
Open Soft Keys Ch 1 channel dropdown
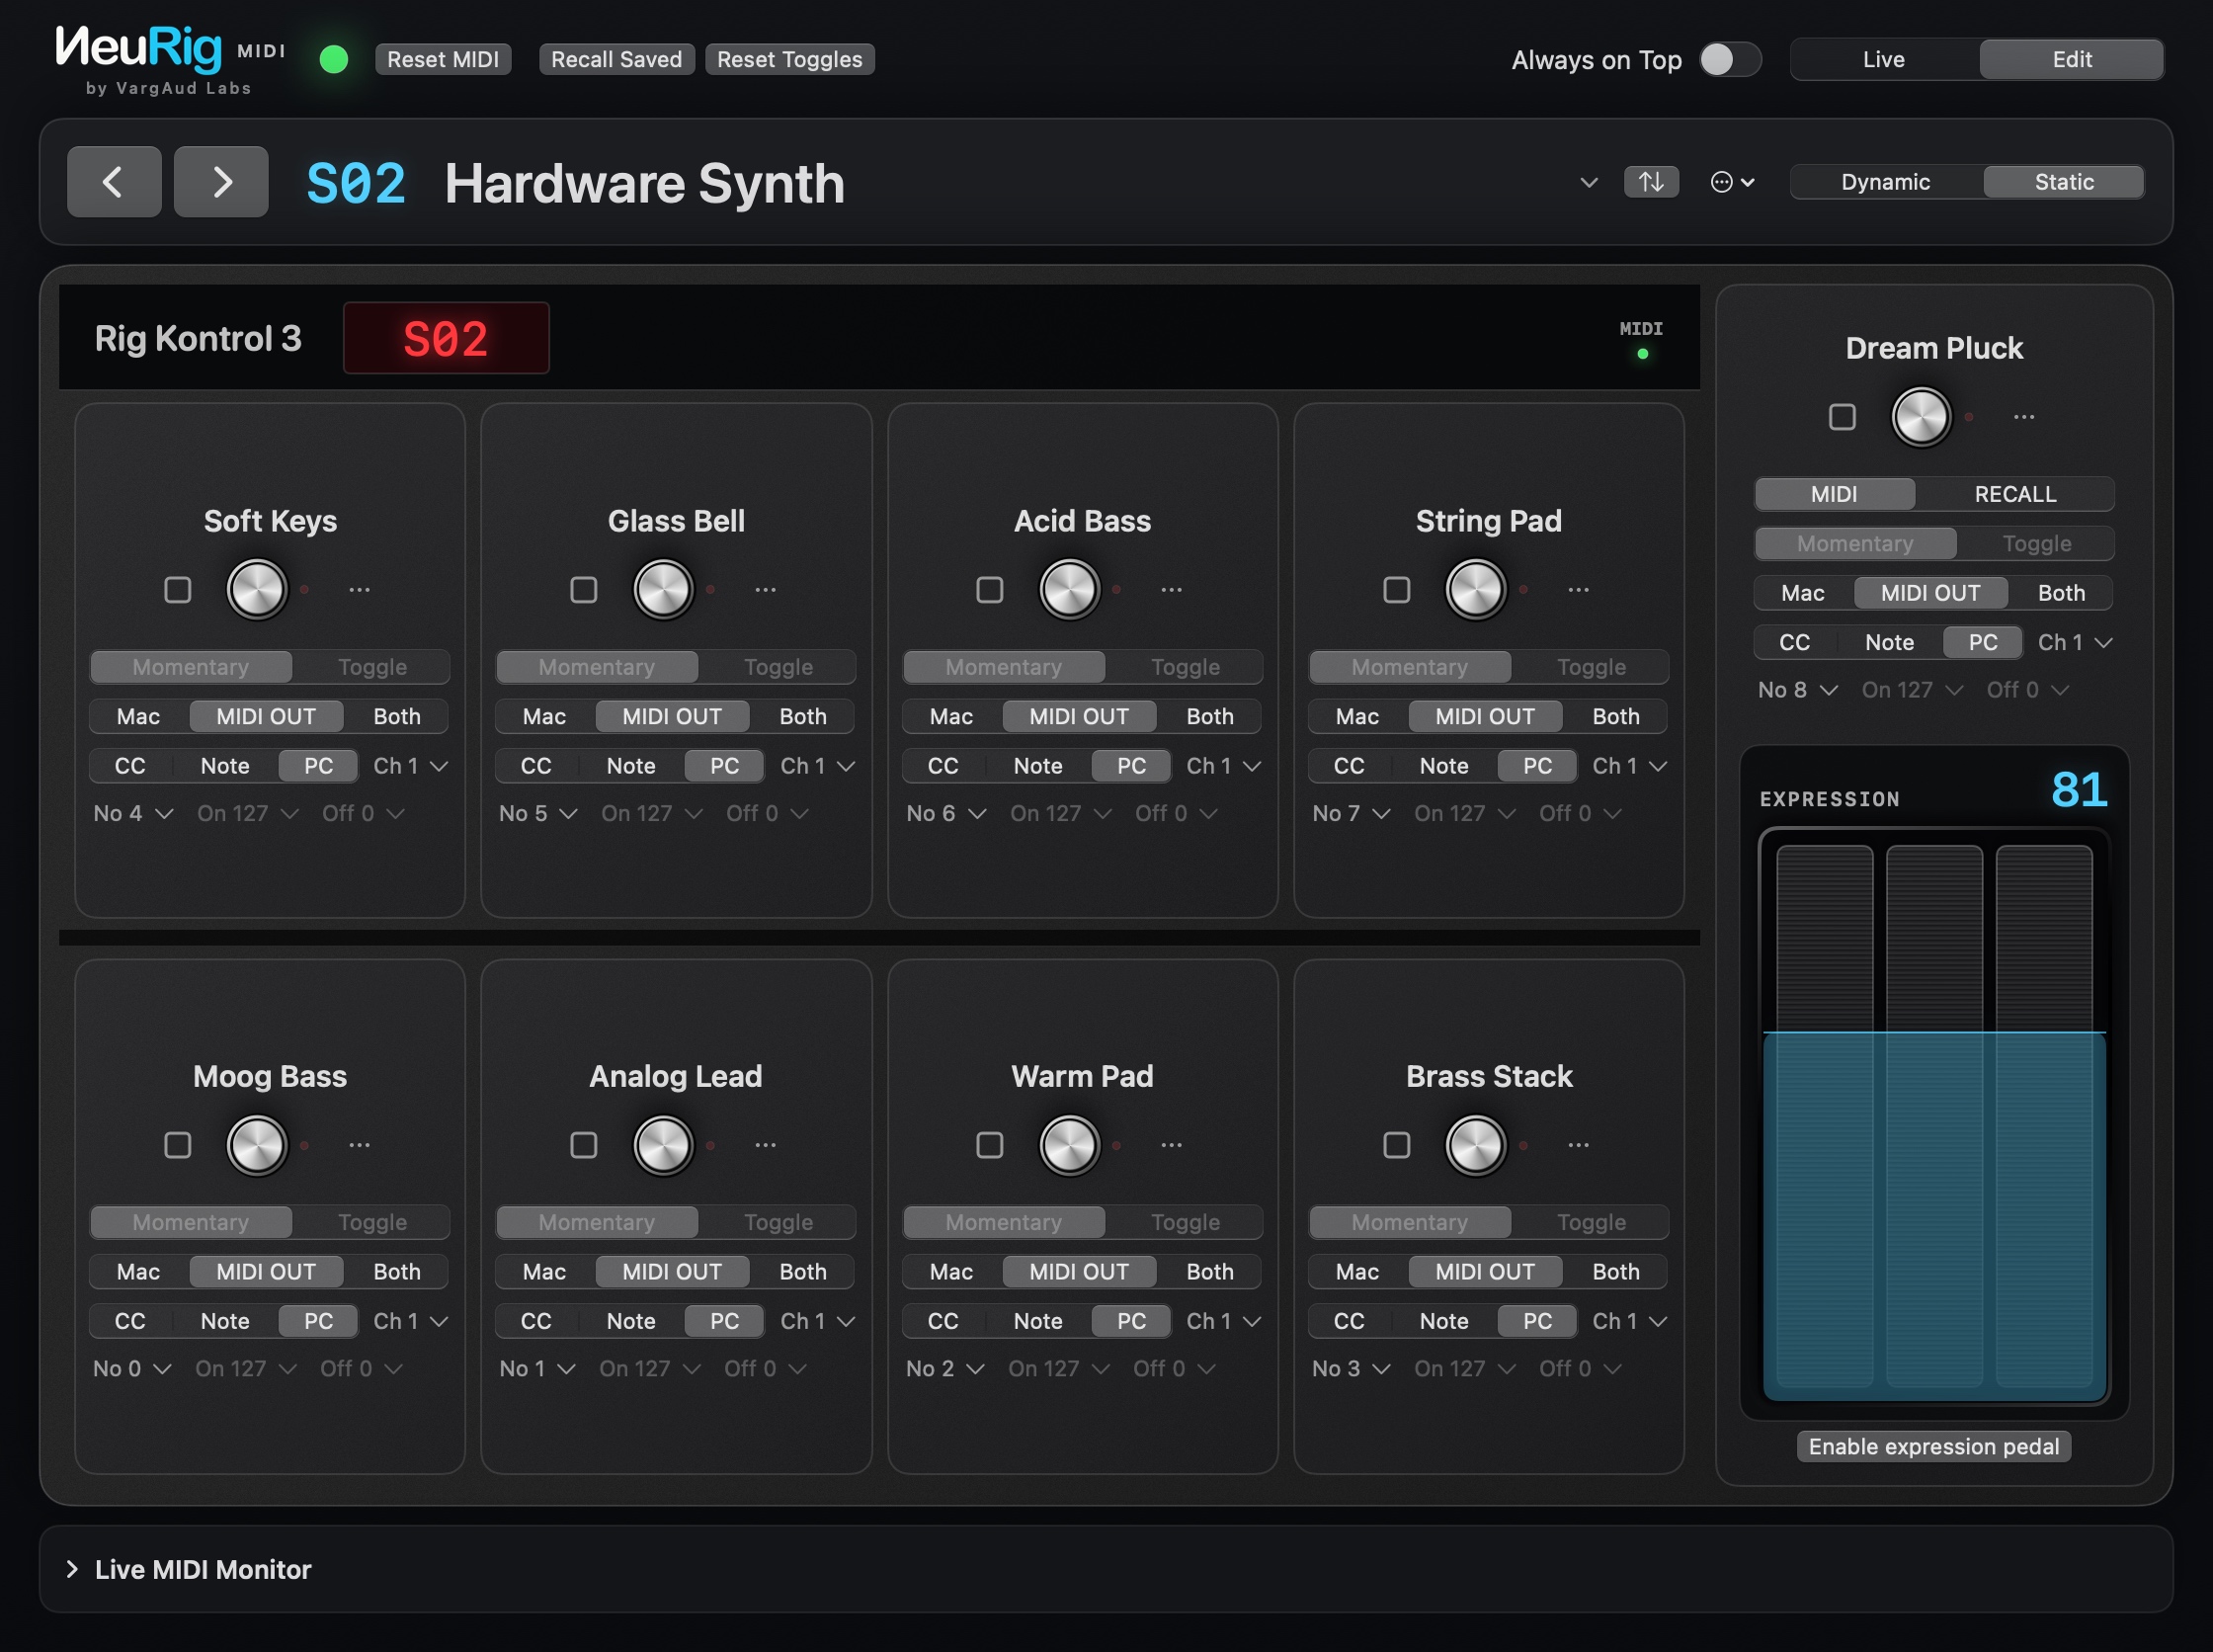[x=411, y=766]
